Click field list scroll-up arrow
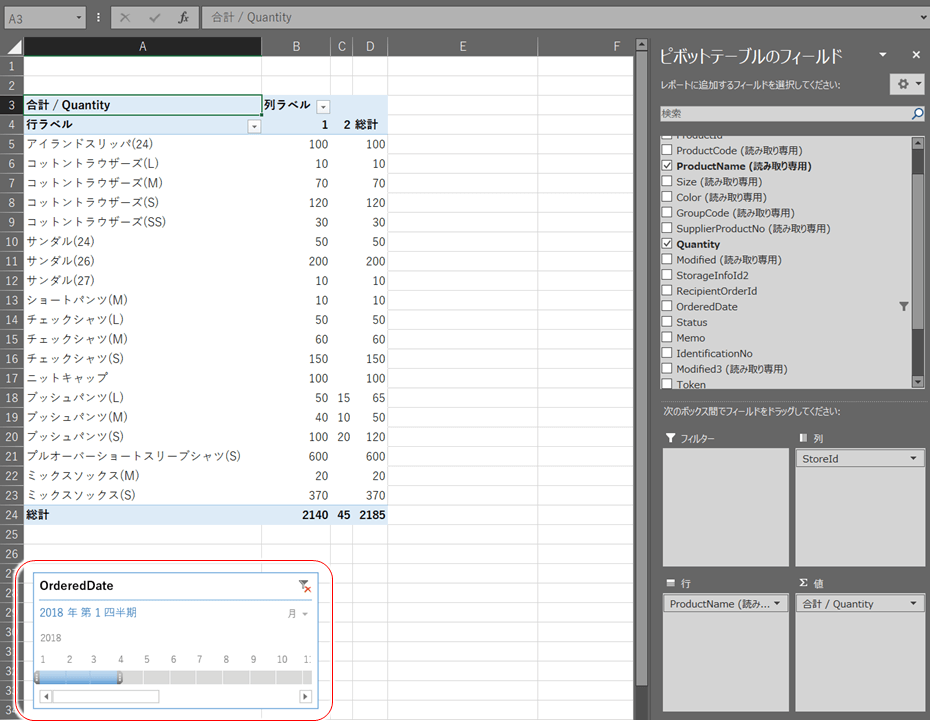Image resolution: width=930 pixels, height=727 pixels. click(918, 143)
